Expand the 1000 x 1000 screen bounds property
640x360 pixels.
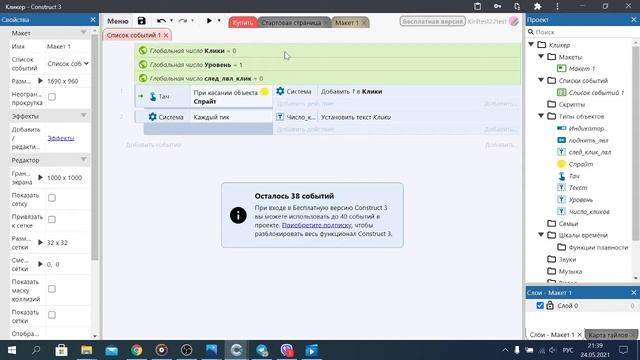[40, 178]
